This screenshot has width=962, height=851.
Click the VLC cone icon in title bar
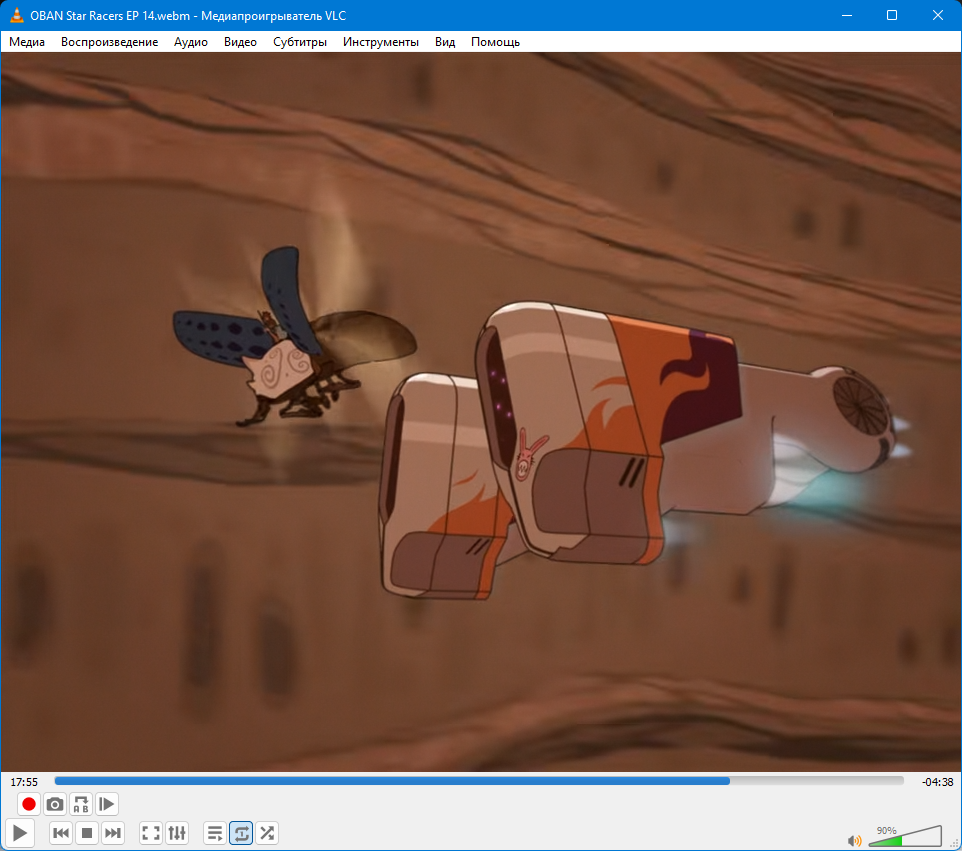pyautogui.click(x=17, y=15)
